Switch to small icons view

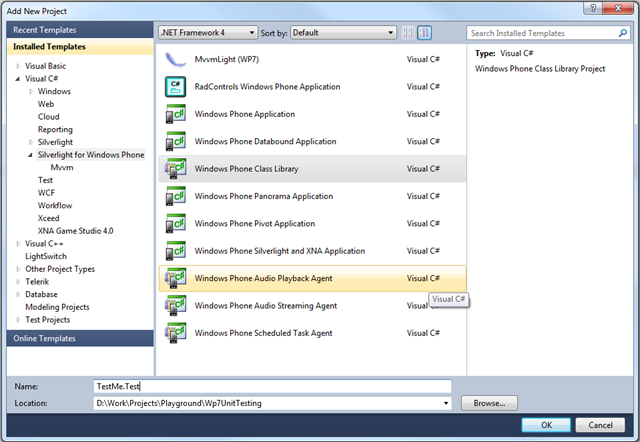coord(408,33)
